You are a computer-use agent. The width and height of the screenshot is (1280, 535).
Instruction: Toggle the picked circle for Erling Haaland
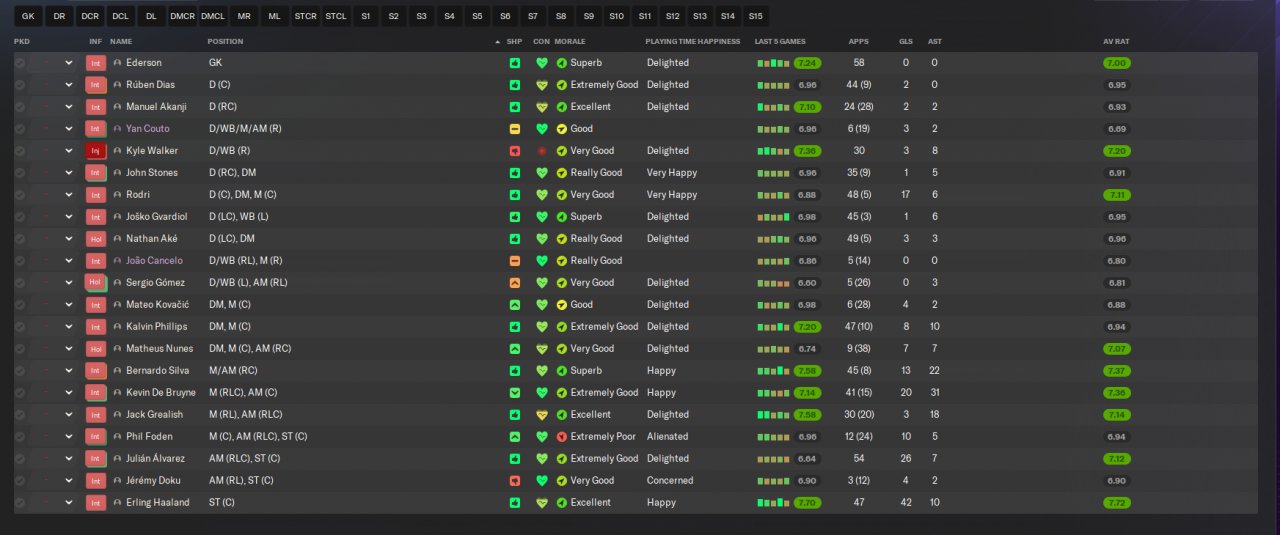[x=20, y=502]
